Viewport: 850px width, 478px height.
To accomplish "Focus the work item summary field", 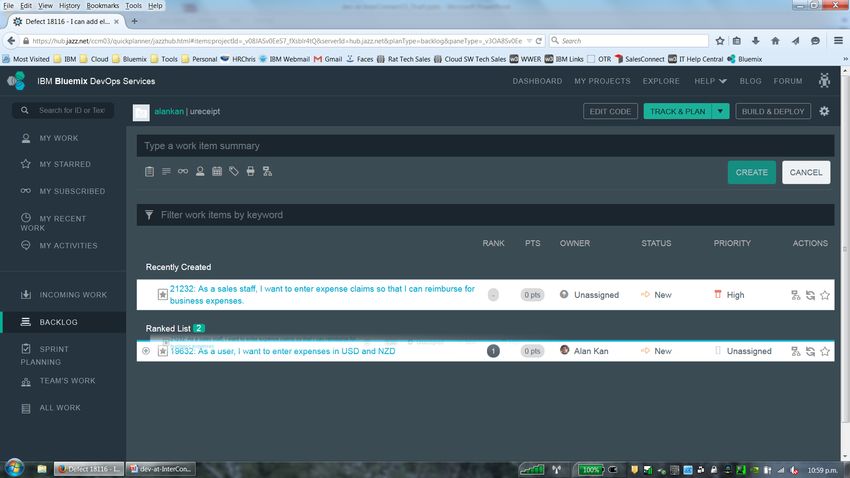I will [x=485, y=146].
